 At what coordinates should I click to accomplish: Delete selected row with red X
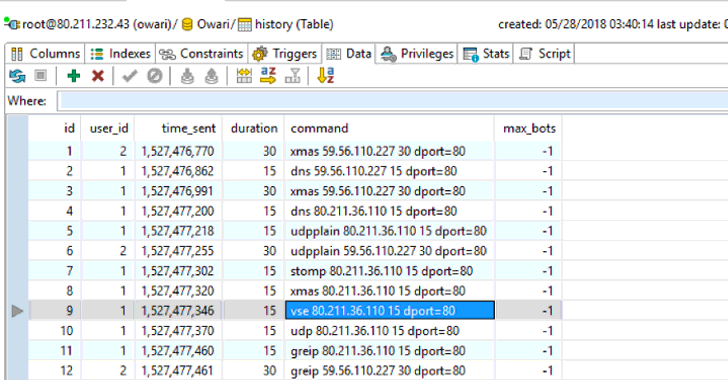(98, 76)
